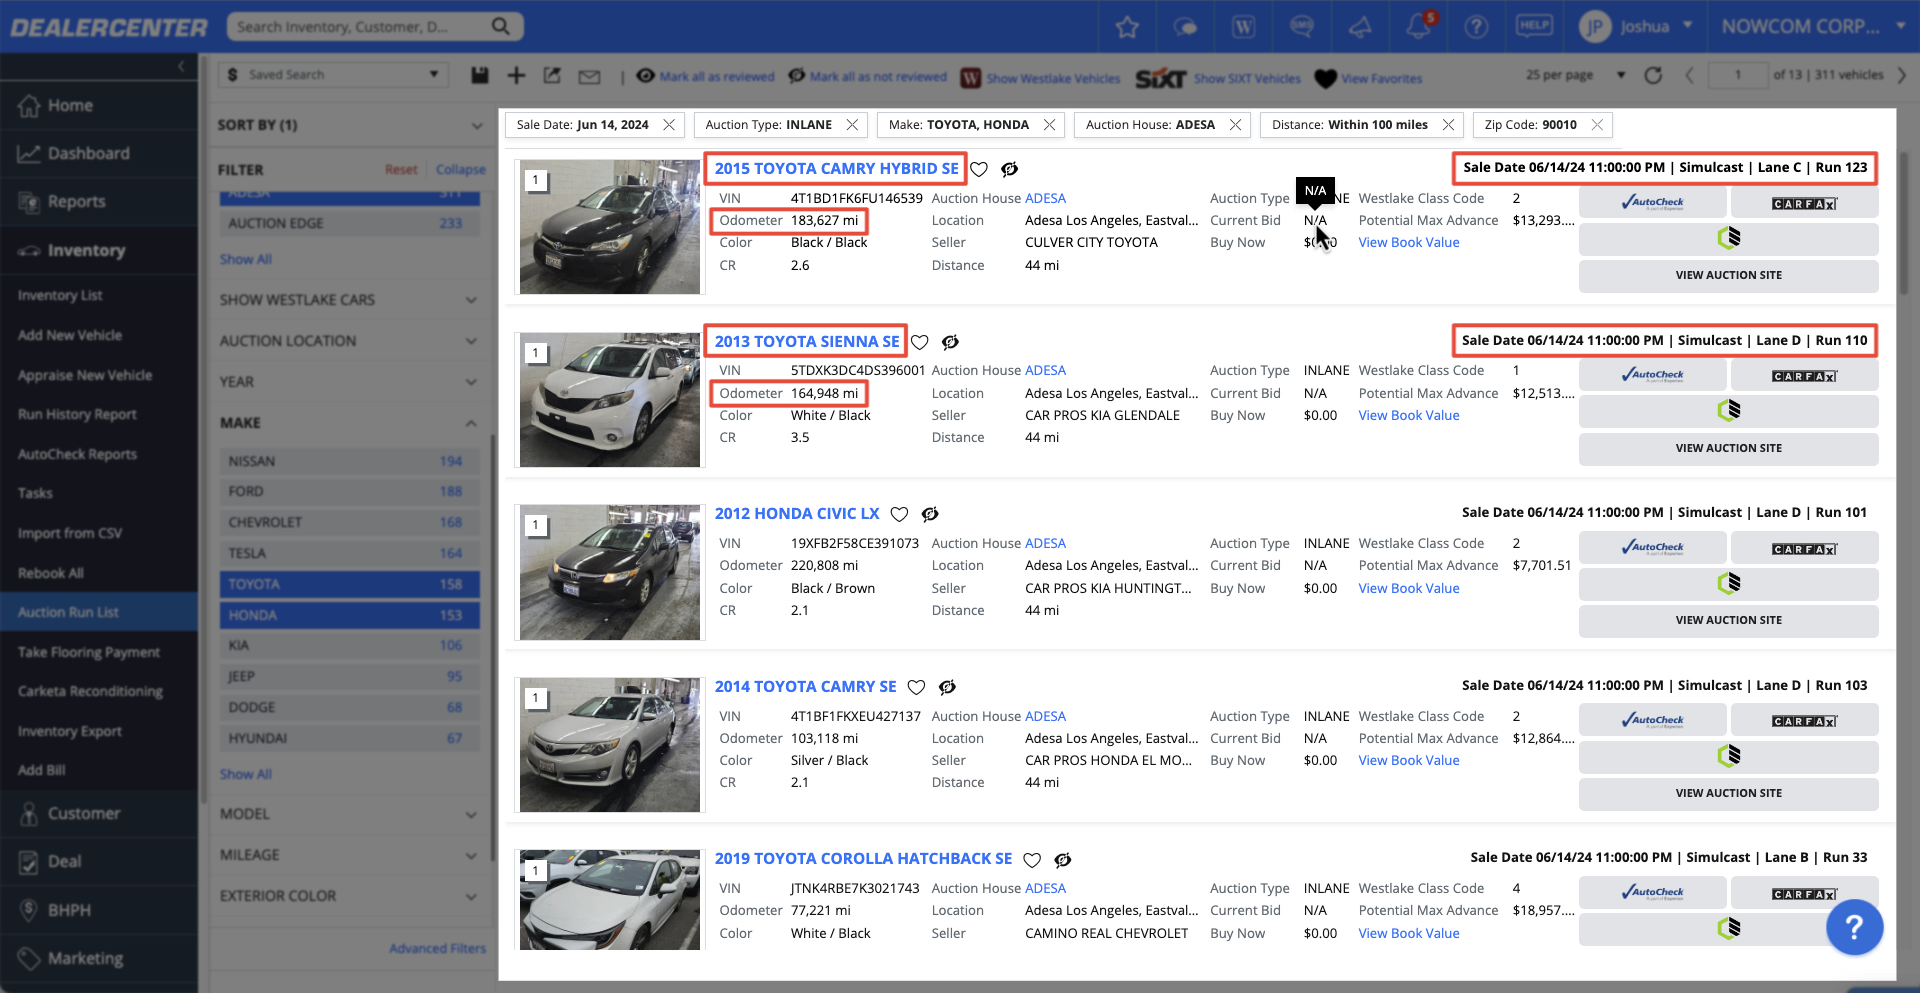Deselect the TOYOTA make filter bar
1920x993 pixels.
(x=350, y=584)
